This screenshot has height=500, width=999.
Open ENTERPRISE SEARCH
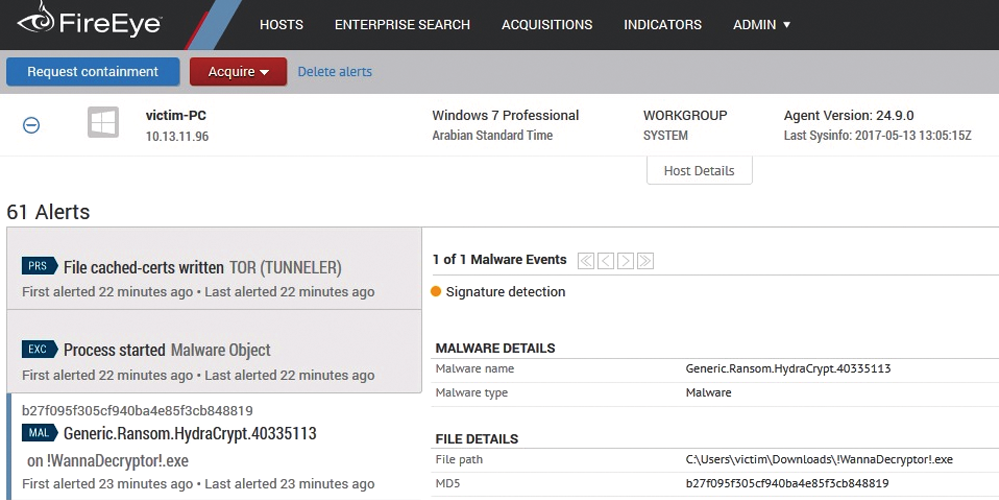pyautogui.click(x=402, y=25)
